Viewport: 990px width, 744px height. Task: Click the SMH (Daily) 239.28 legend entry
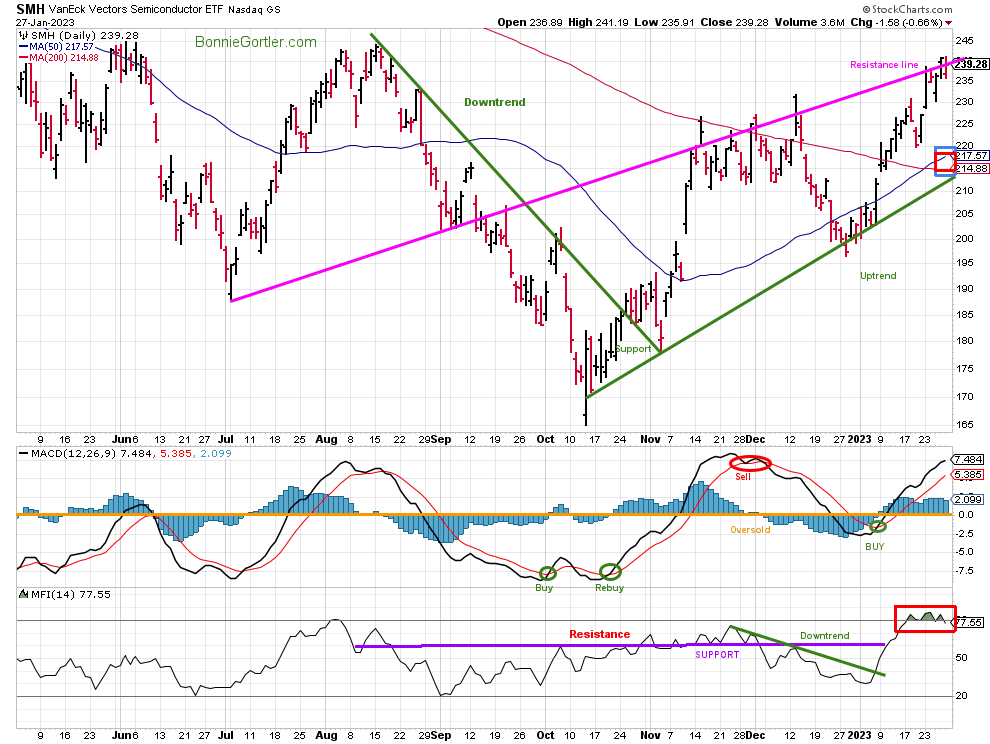[85, 35]
